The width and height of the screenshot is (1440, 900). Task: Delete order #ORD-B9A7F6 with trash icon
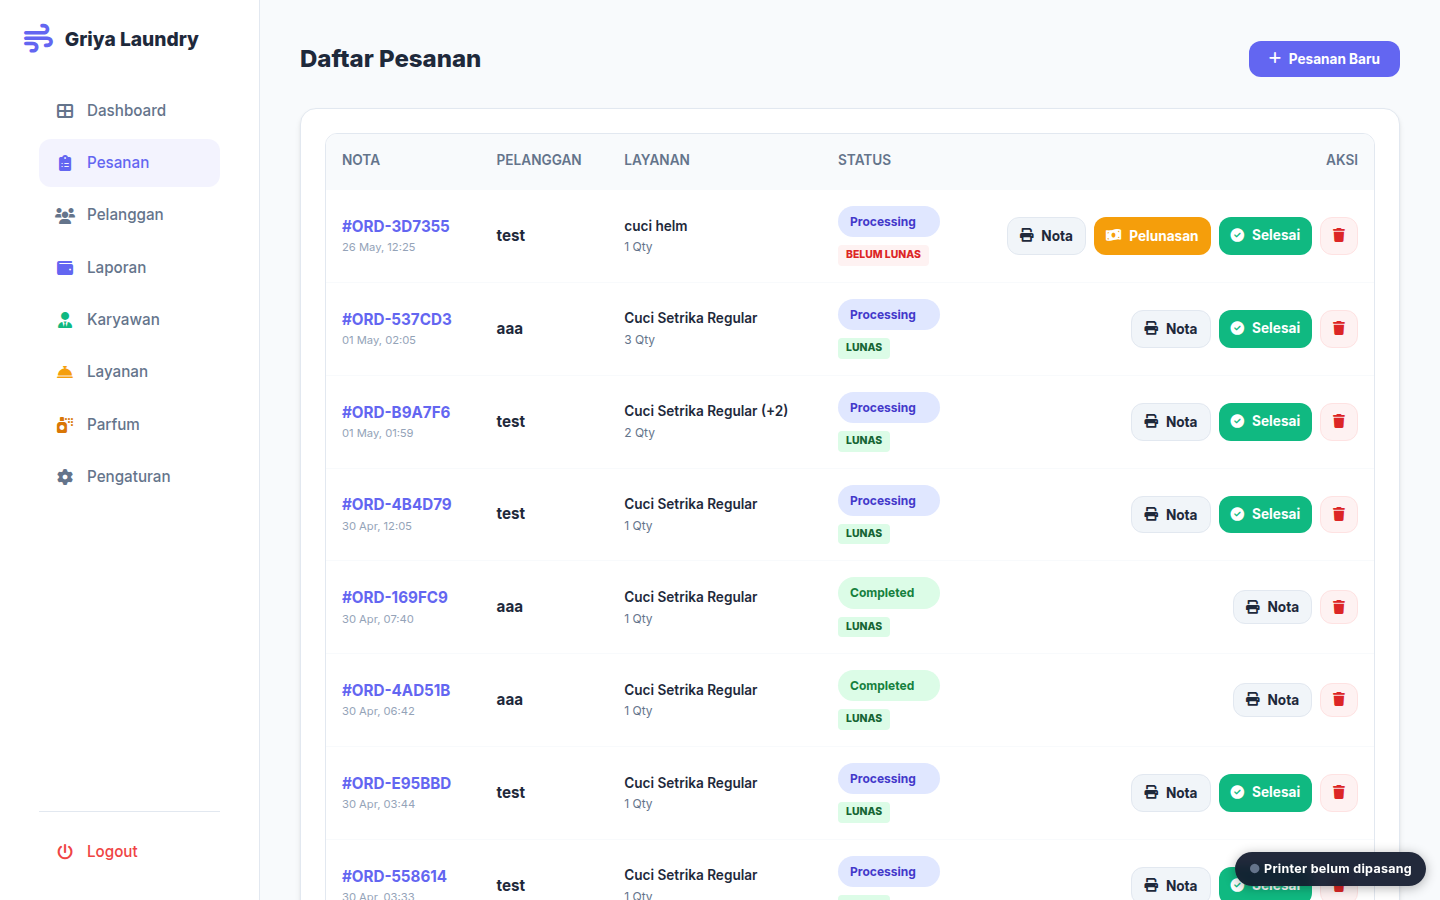pyautogui.click(x=1339, y=422)
